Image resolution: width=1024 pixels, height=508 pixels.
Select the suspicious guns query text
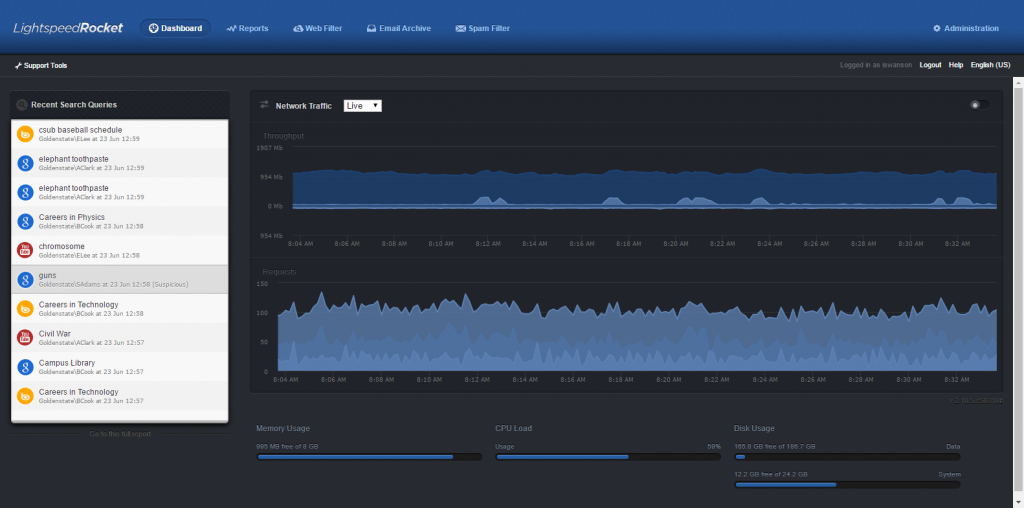click(47, 276)
